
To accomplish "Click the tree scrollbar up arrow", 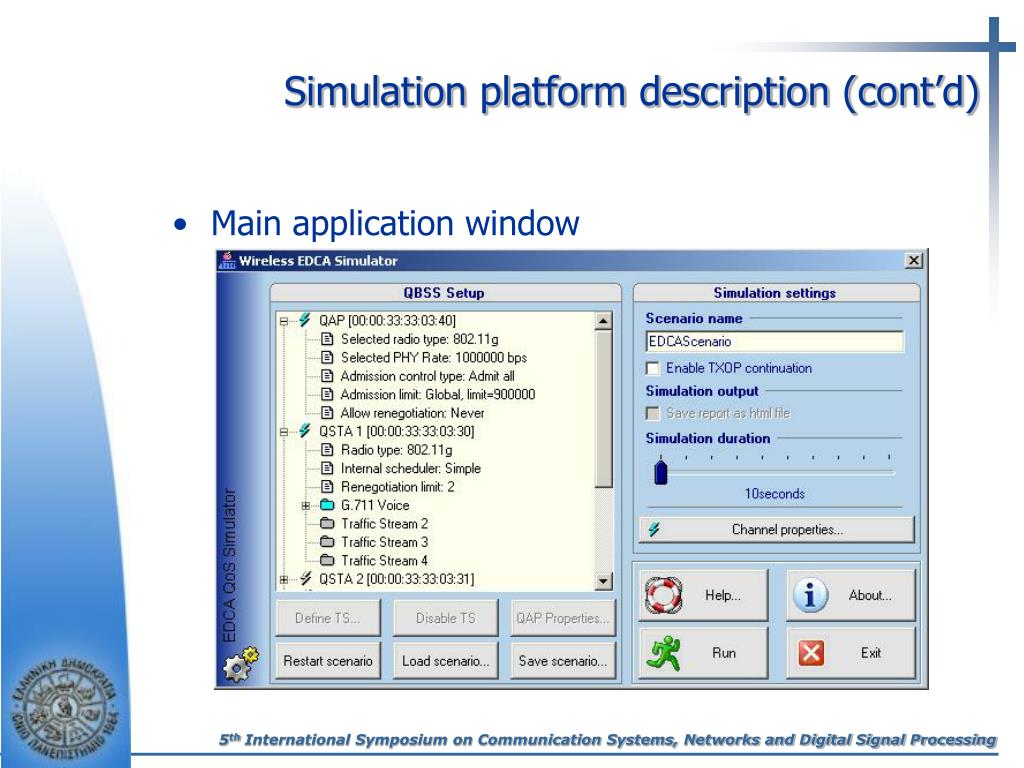I will (x=603, y=321).
